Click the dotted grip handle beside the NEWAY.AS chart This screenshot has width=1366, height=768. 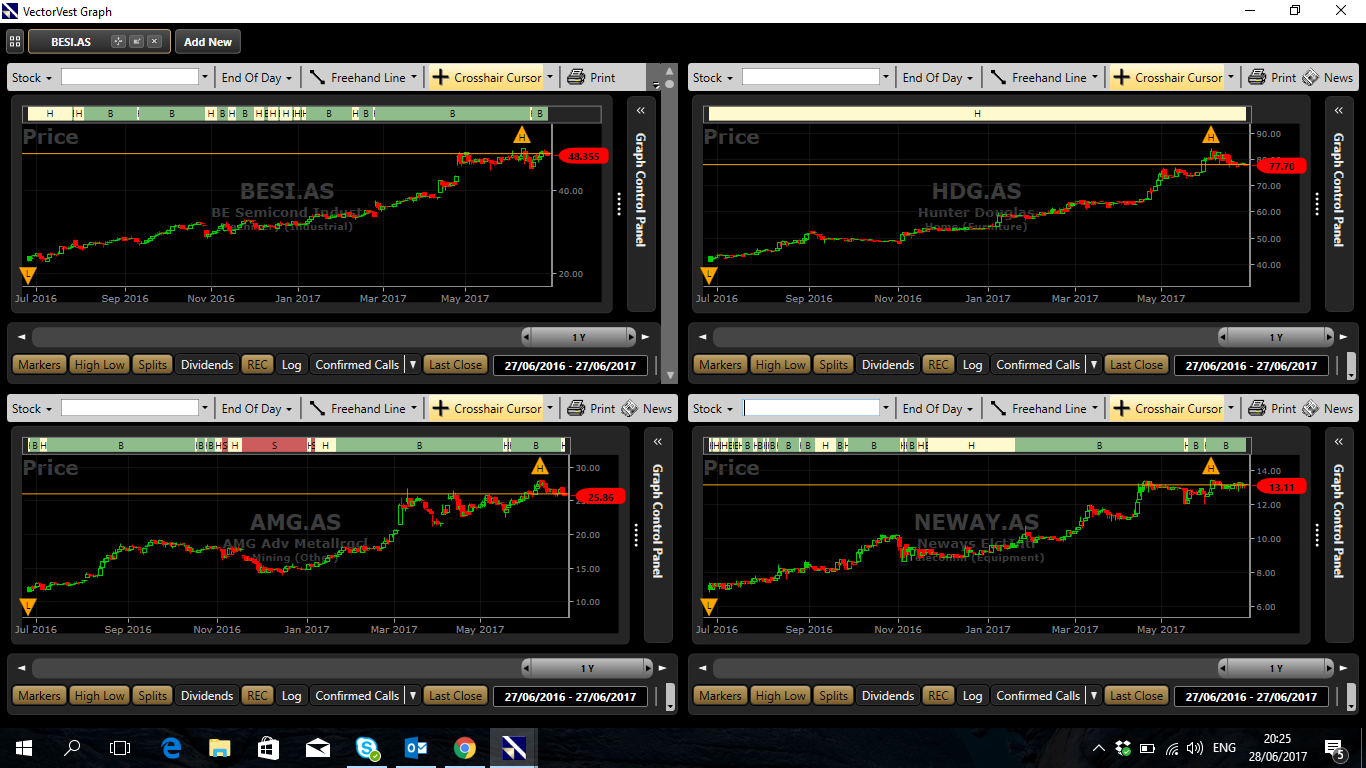(x=1317, y=535)
